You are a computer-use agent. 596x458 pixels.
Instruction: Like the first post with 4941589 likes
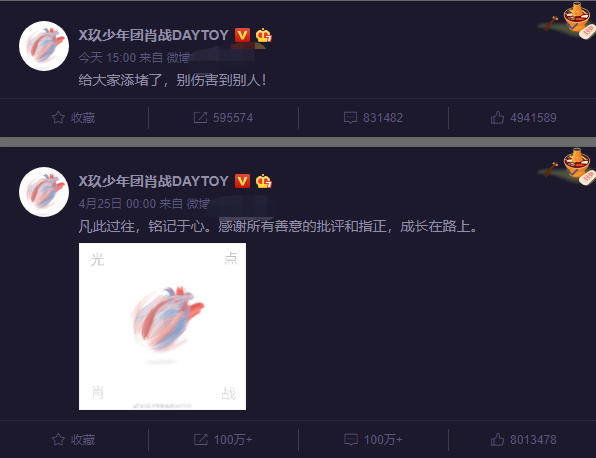tap(497, 117)
